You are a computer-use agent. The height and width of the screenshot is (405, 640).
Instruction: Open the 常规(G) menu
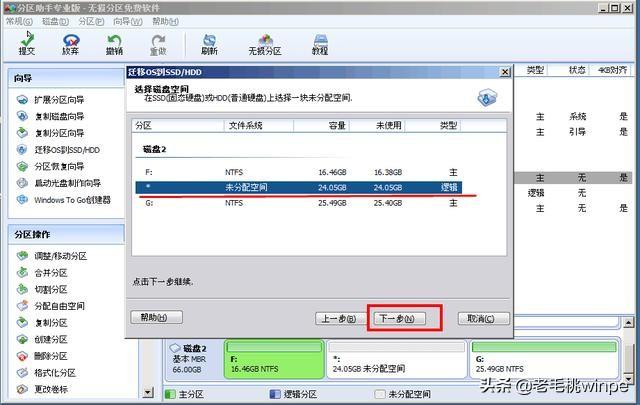point(19,21)
